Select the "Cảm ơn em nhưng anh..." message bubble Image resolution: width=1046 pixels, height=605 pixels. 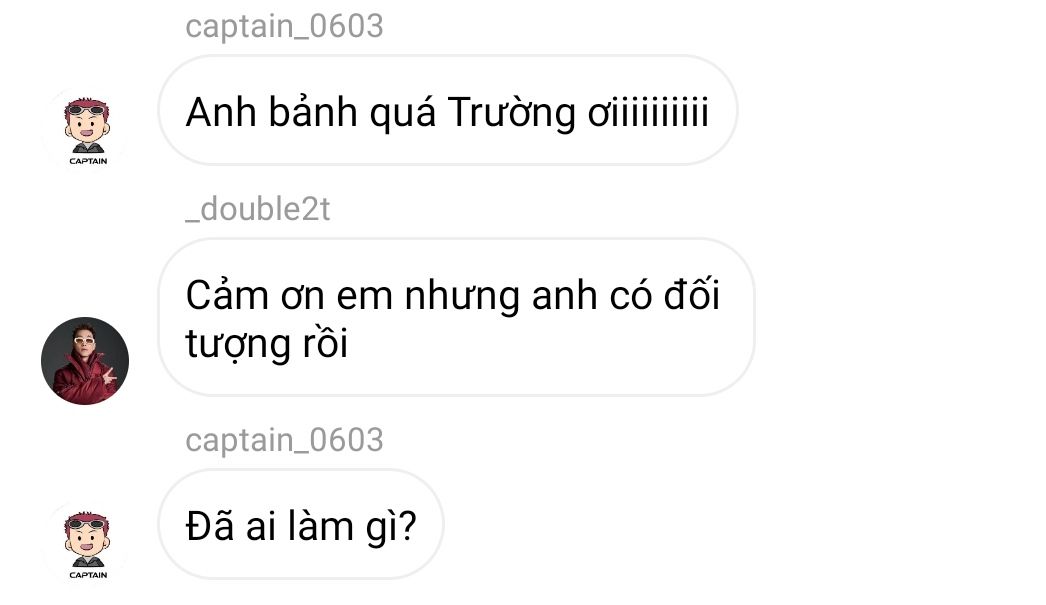[x=456, y=318]
